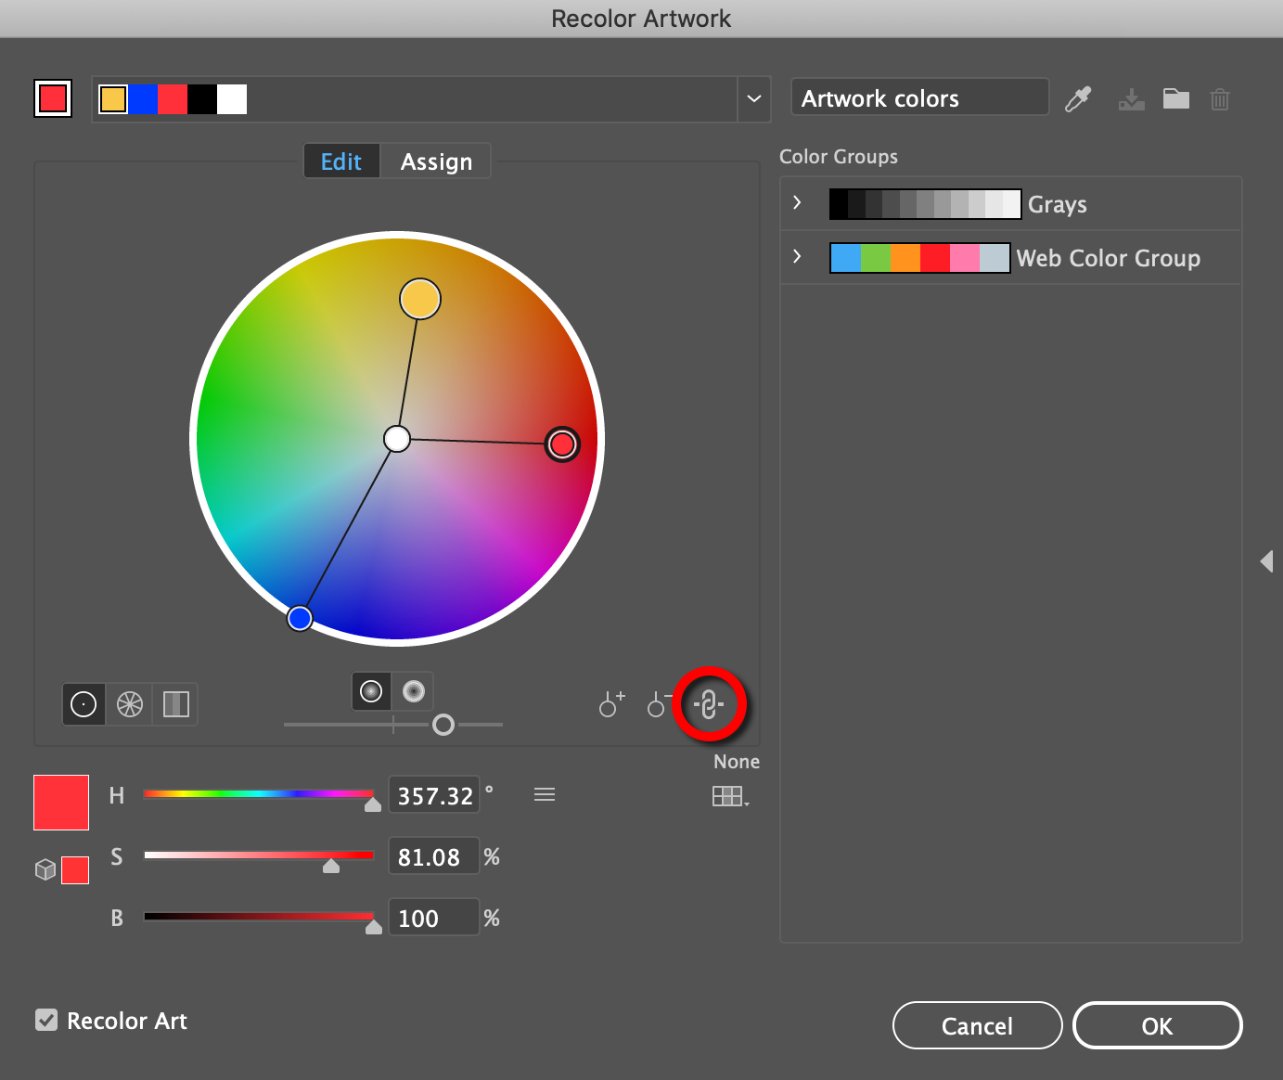1283x1080 pixels.
Task: Select the Remove Color tool
Action: 659,704
